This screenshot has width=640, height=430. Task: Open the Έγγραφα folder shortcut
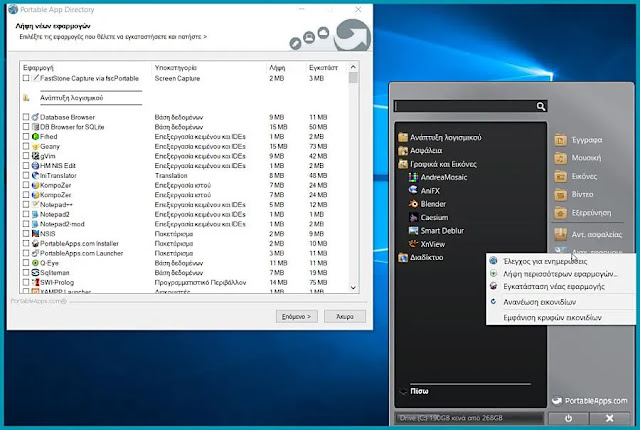[x=578, y=140]
